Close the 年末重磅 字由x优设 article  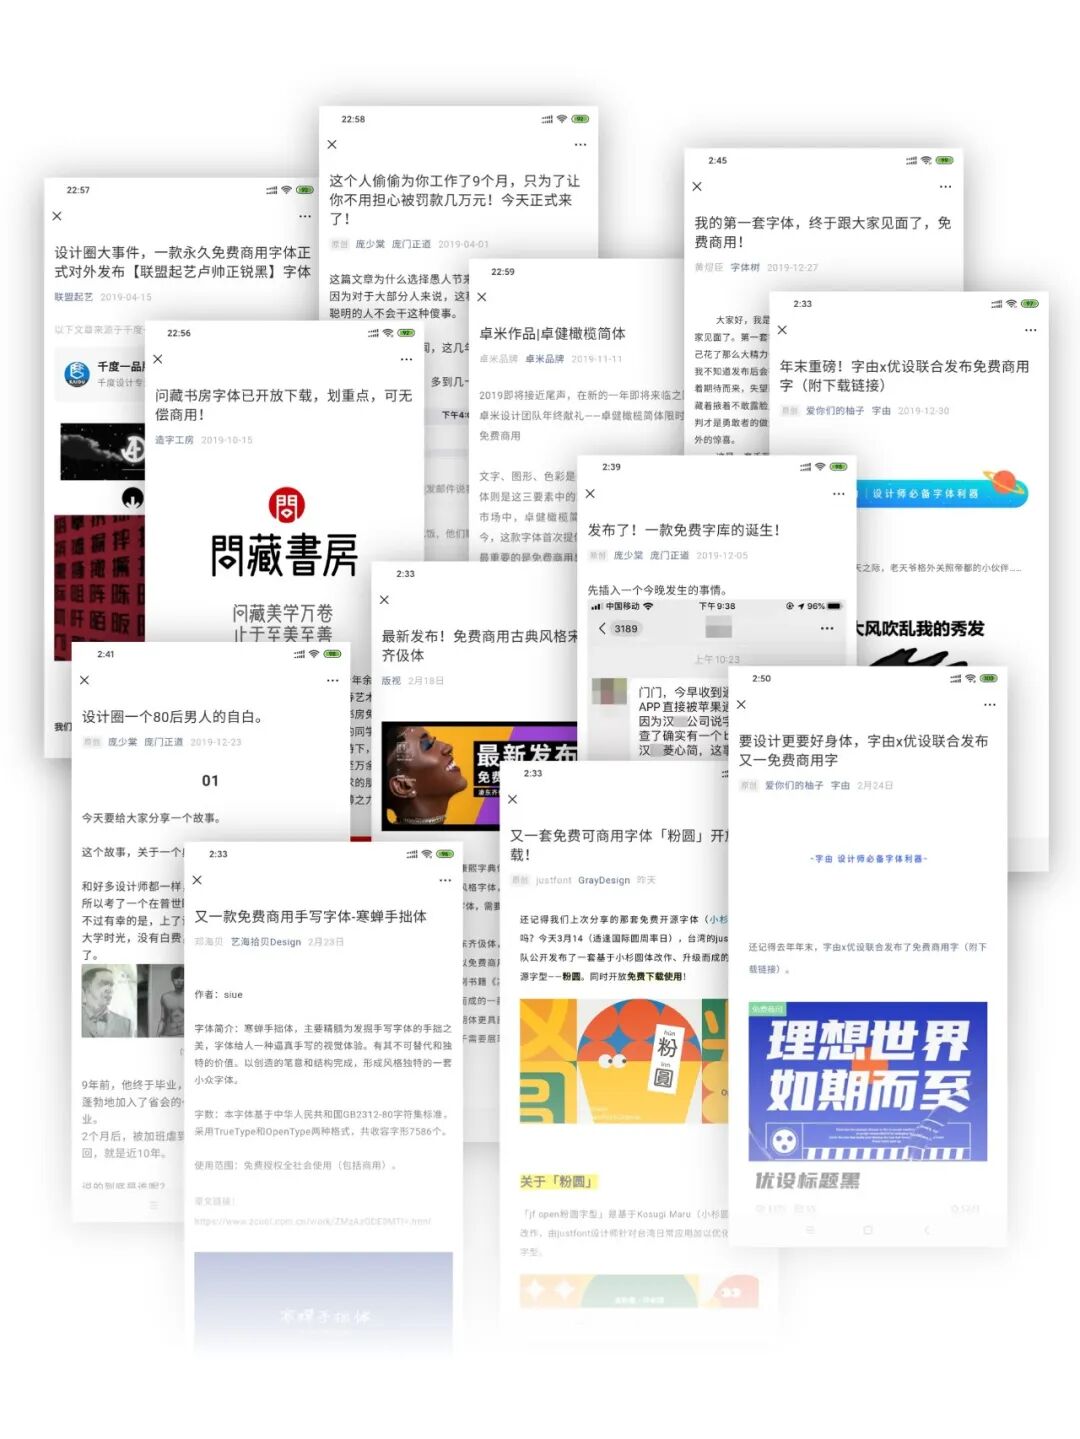[x=782, y=330]
